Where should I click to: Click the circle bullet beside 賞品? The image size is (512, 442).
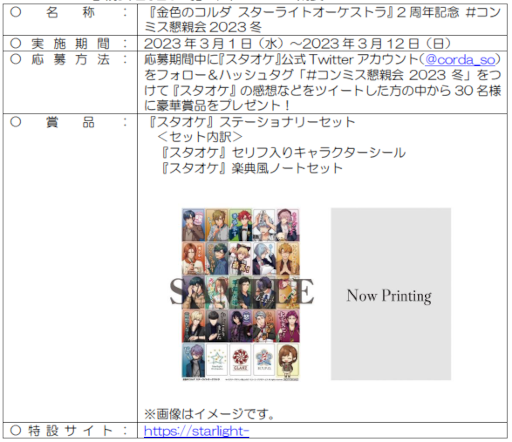[16, 122]
